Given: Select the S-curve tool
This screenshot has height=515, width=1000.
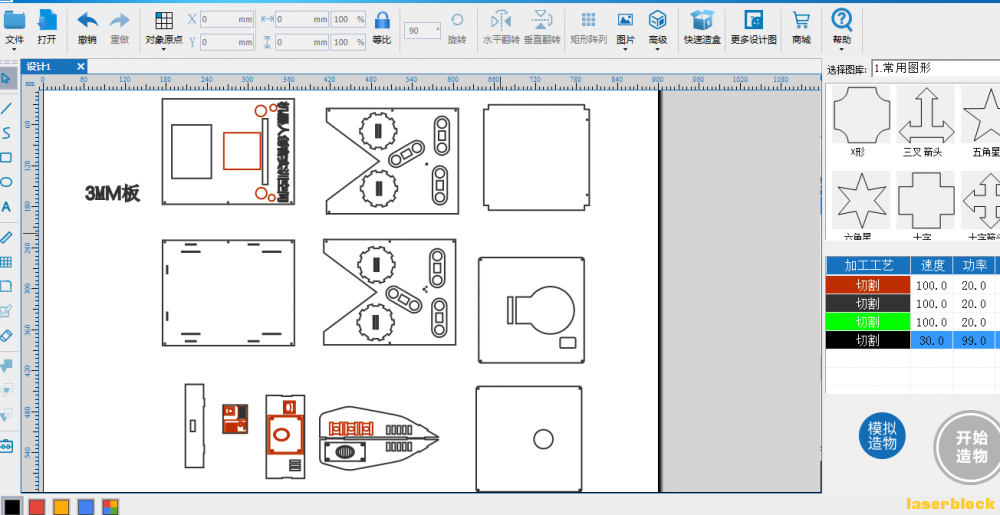Looking at the screenshot, I should point(6,133).
